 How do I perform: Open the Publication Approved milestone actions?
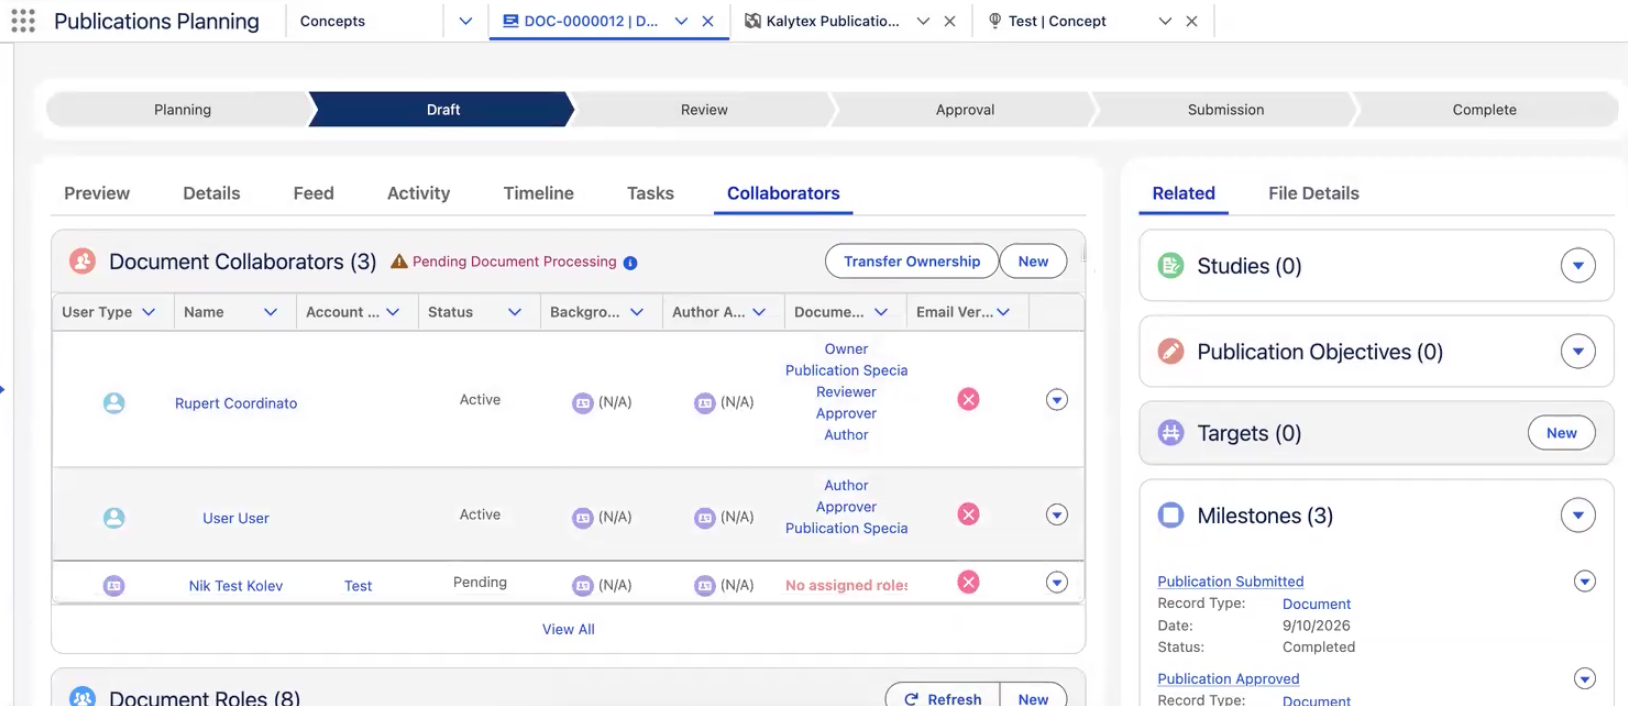(1585, 679)
